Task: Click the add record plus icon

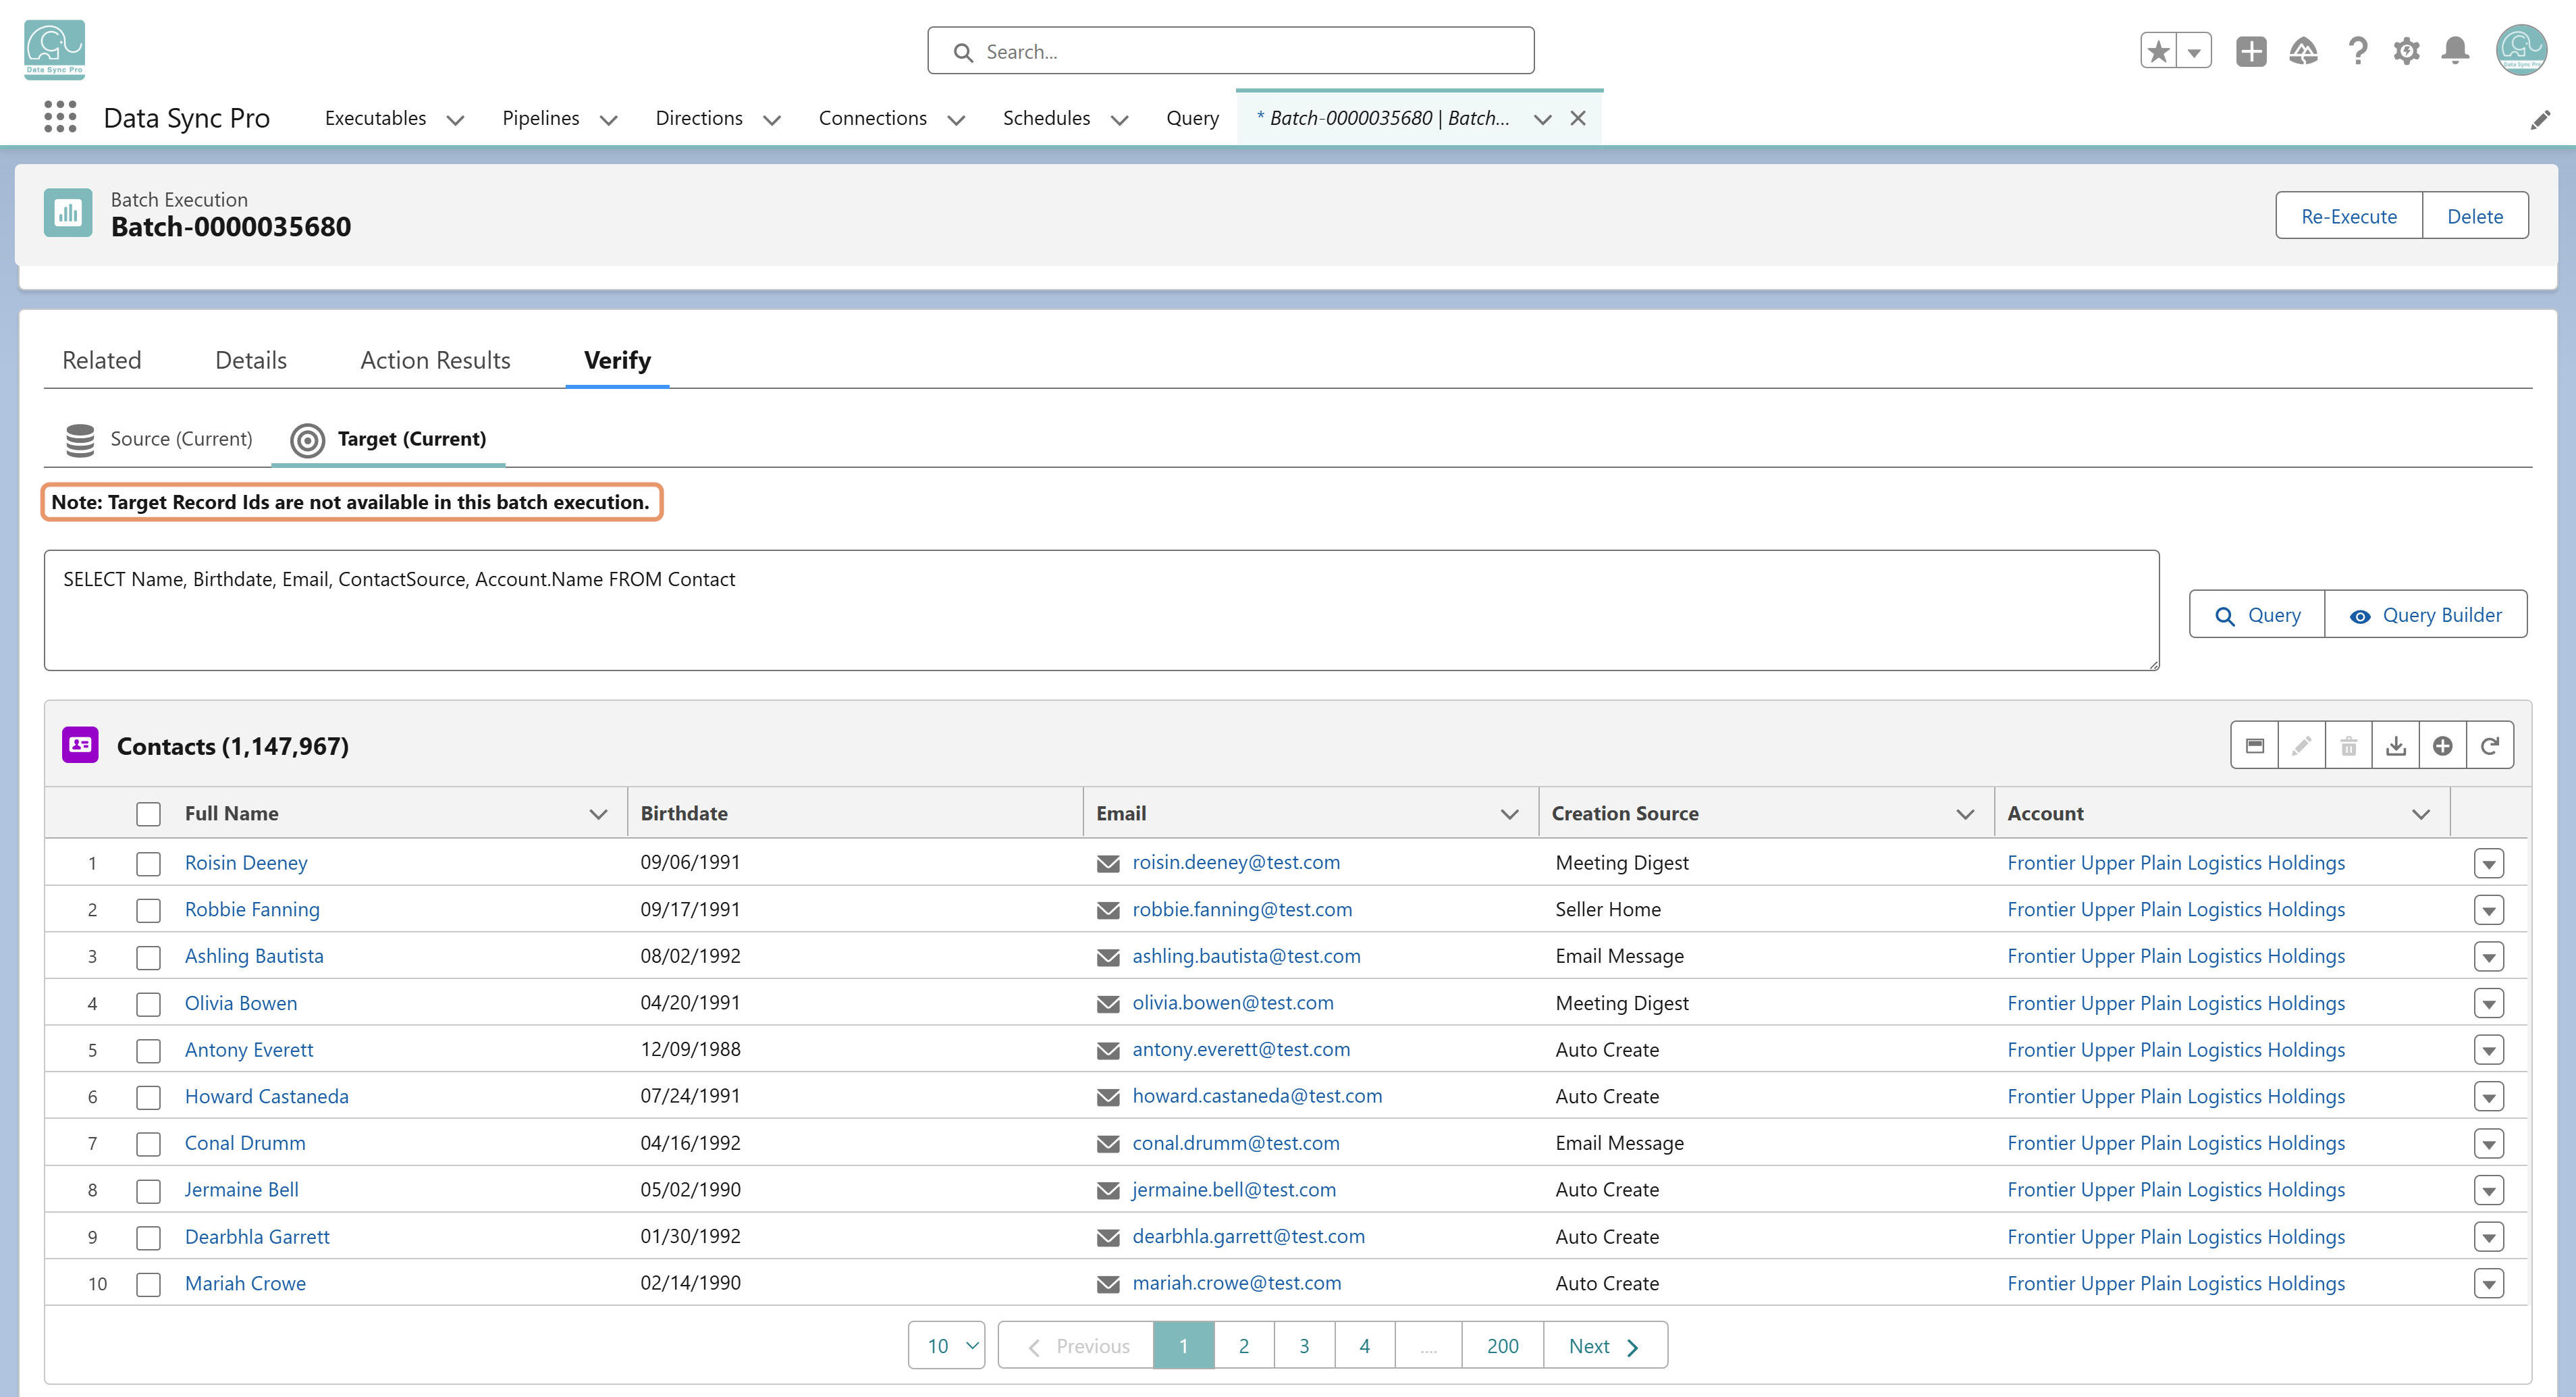Action: pyautogui.click(x=2443, y=746)
